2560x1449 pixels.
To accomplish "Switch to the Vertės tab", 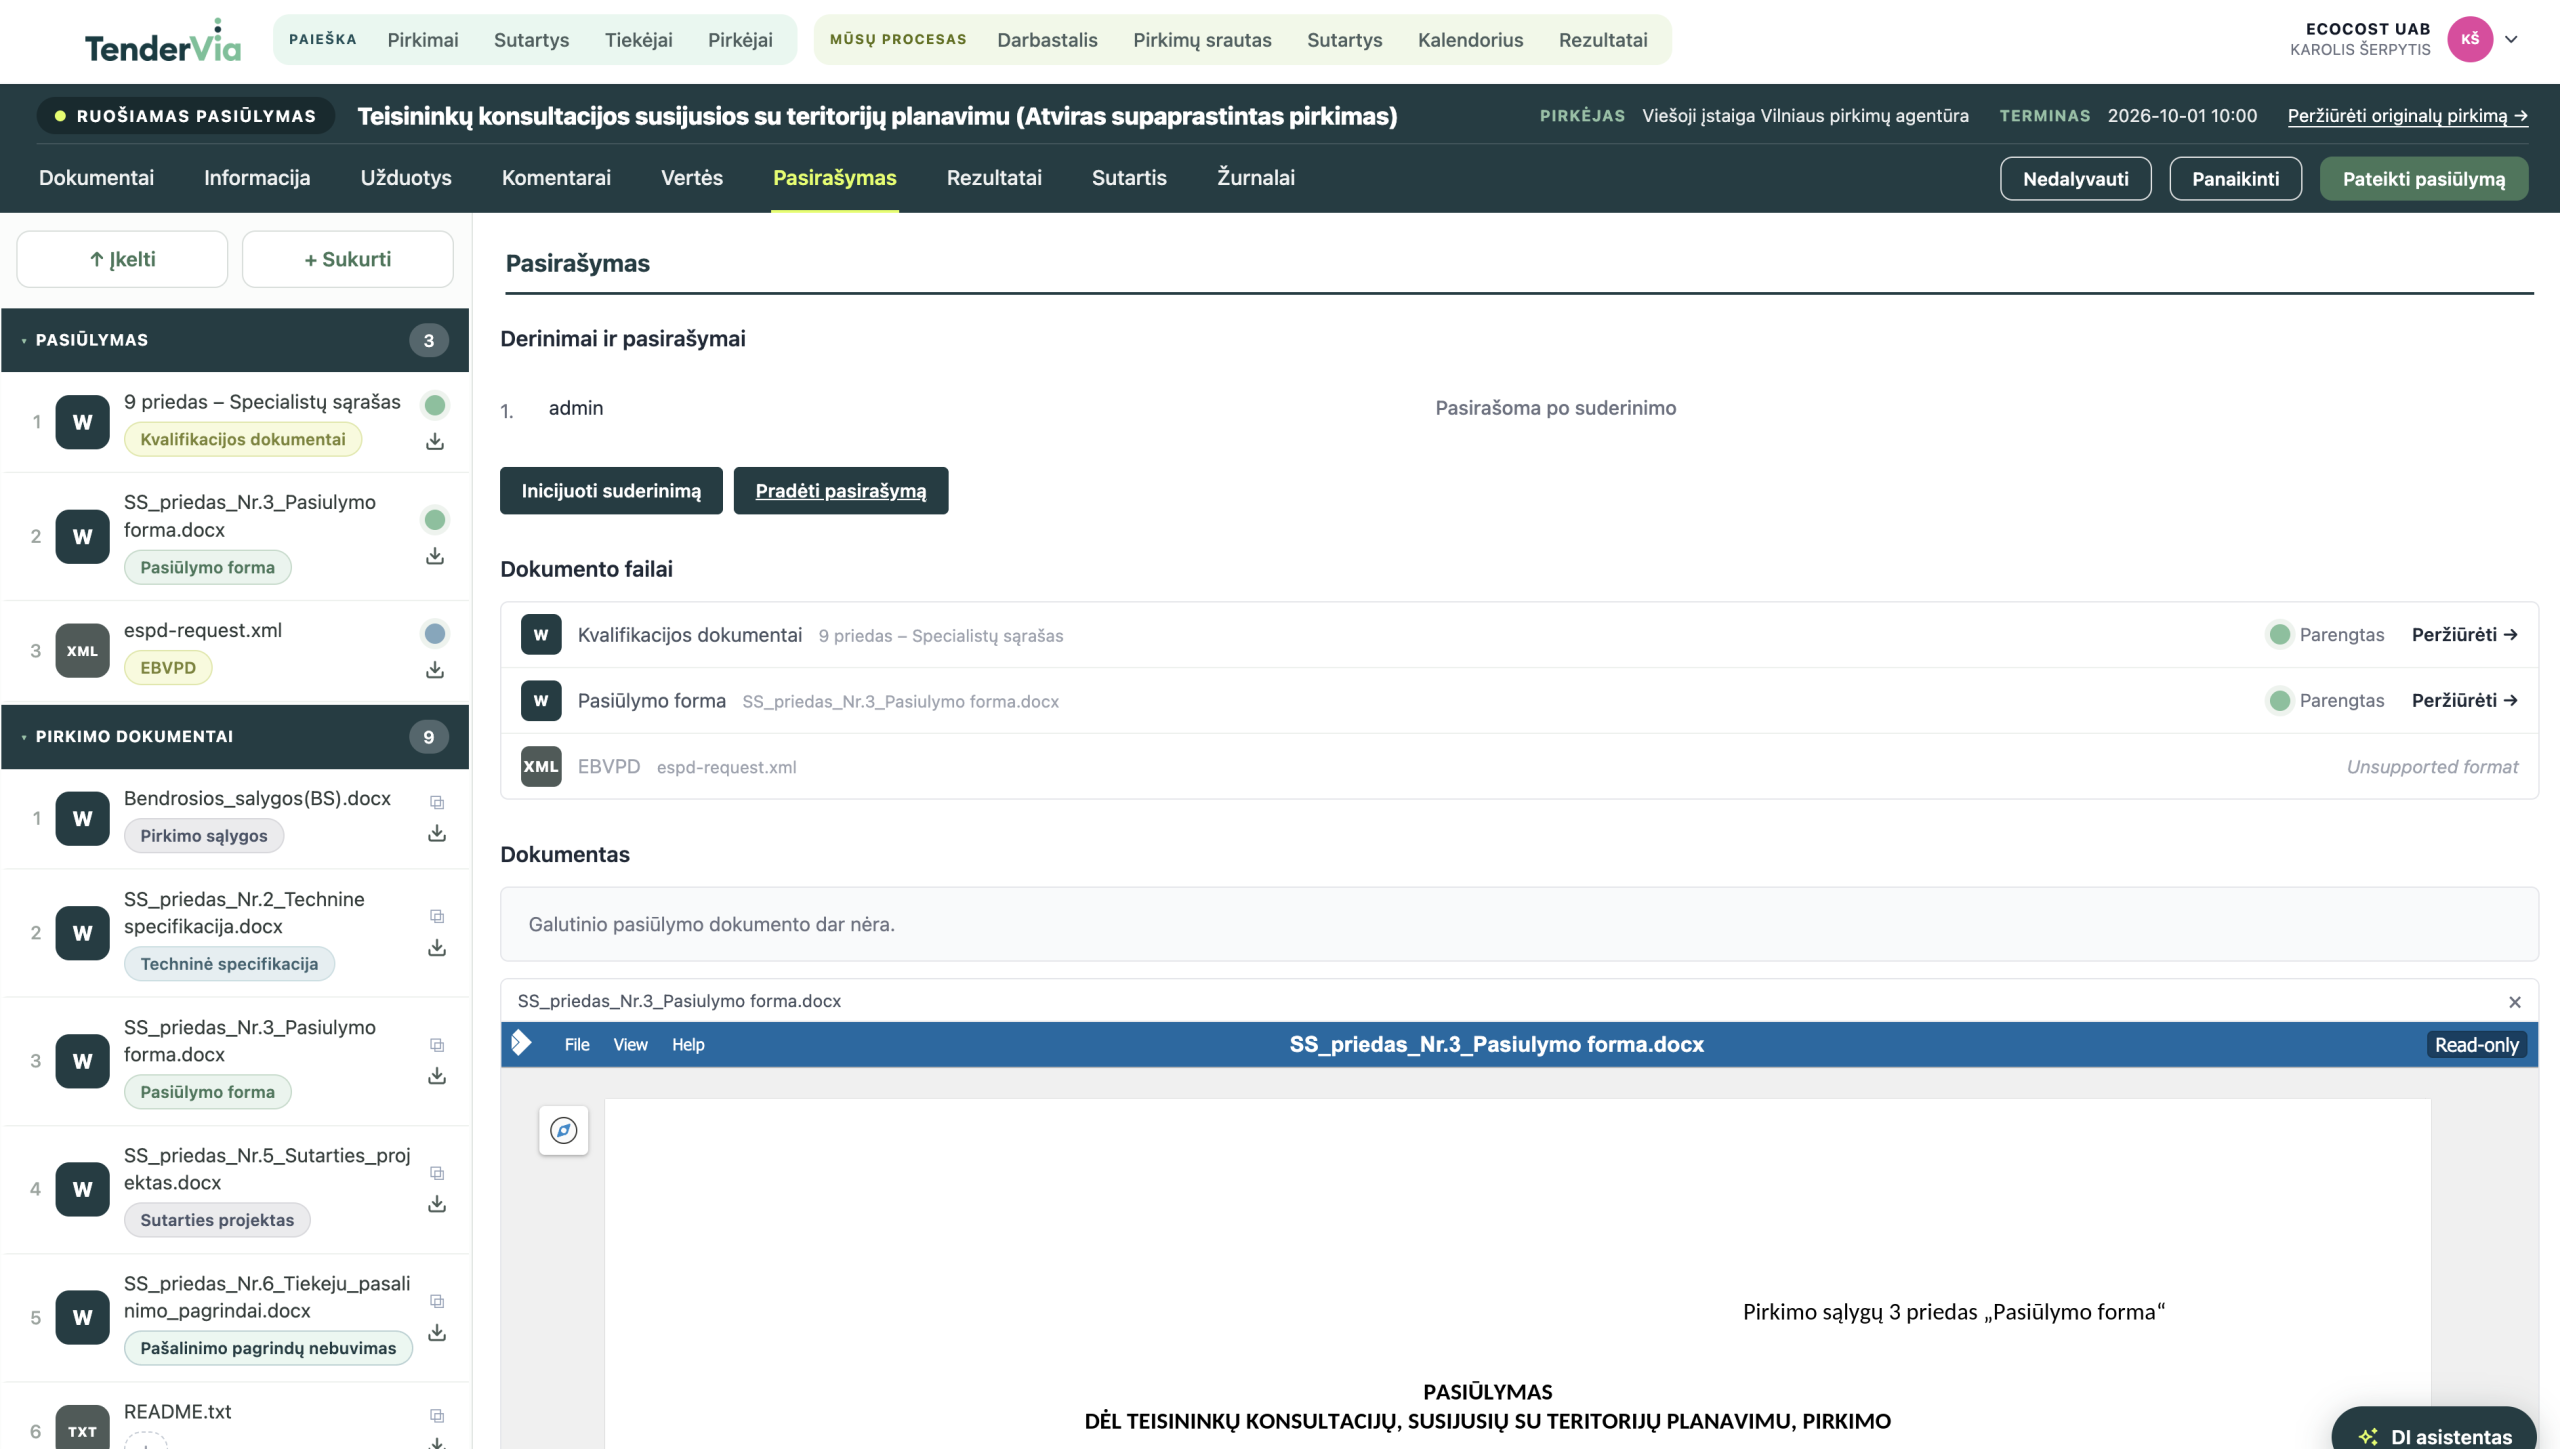I will (692, 178).
